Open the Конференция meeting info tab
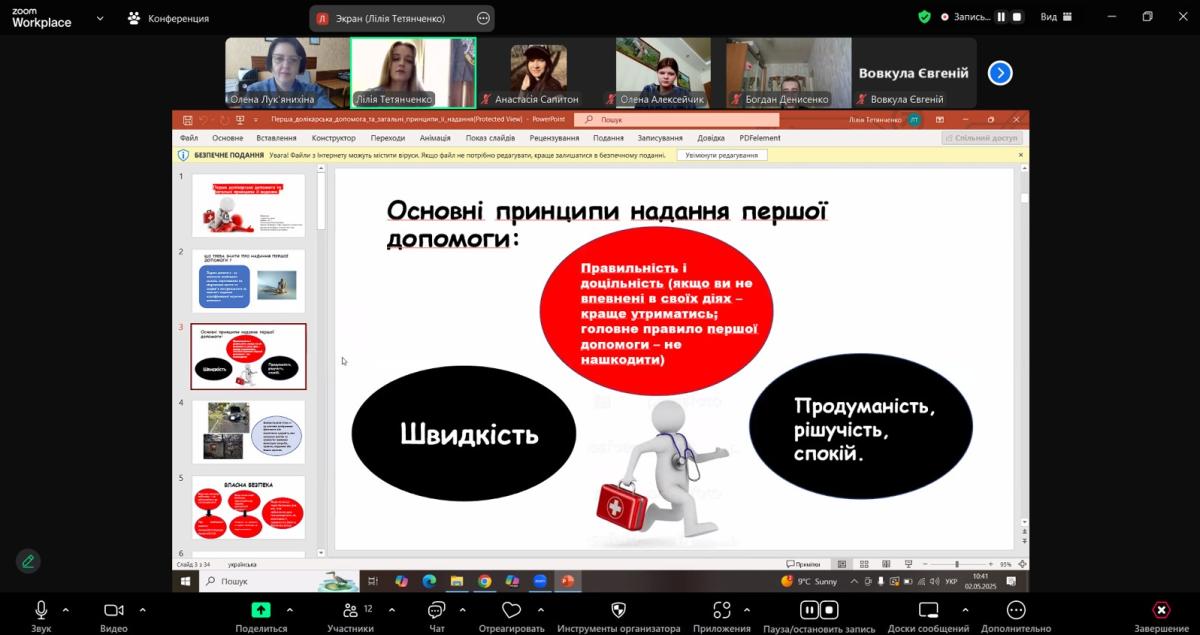 (x=169, y=18)
